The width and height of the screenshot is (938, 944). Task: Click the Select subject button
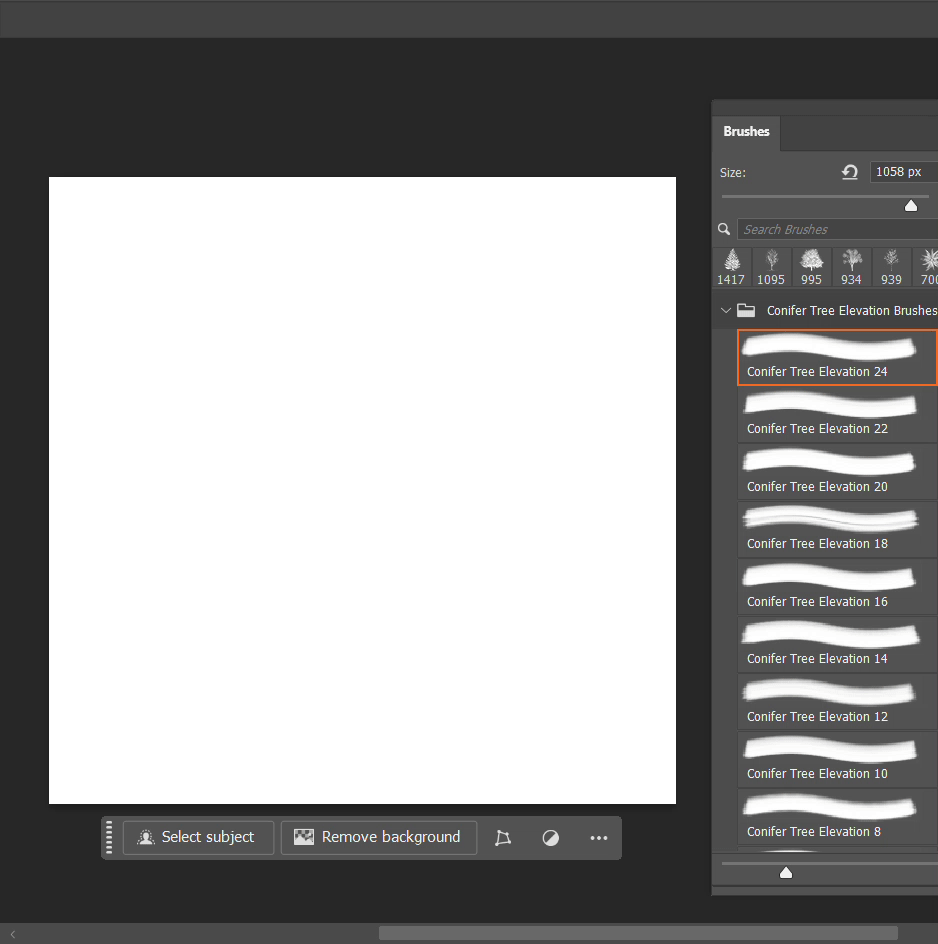pyautogui.click(x=198, y=838)
